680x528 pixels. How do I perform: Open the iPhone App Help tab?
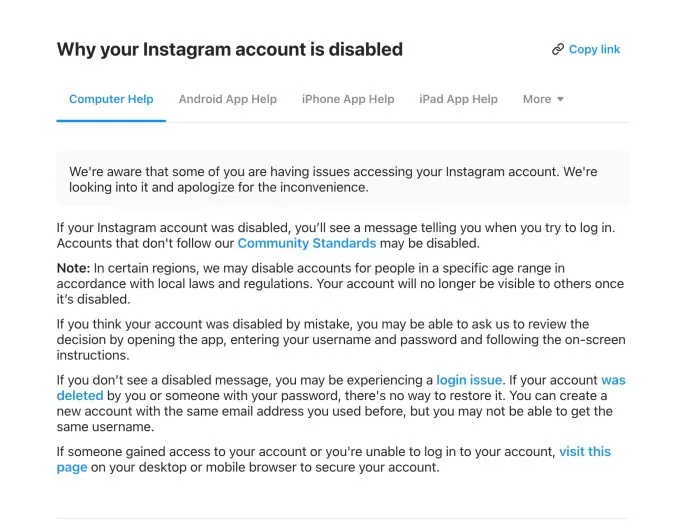click(x=348, y=99)
